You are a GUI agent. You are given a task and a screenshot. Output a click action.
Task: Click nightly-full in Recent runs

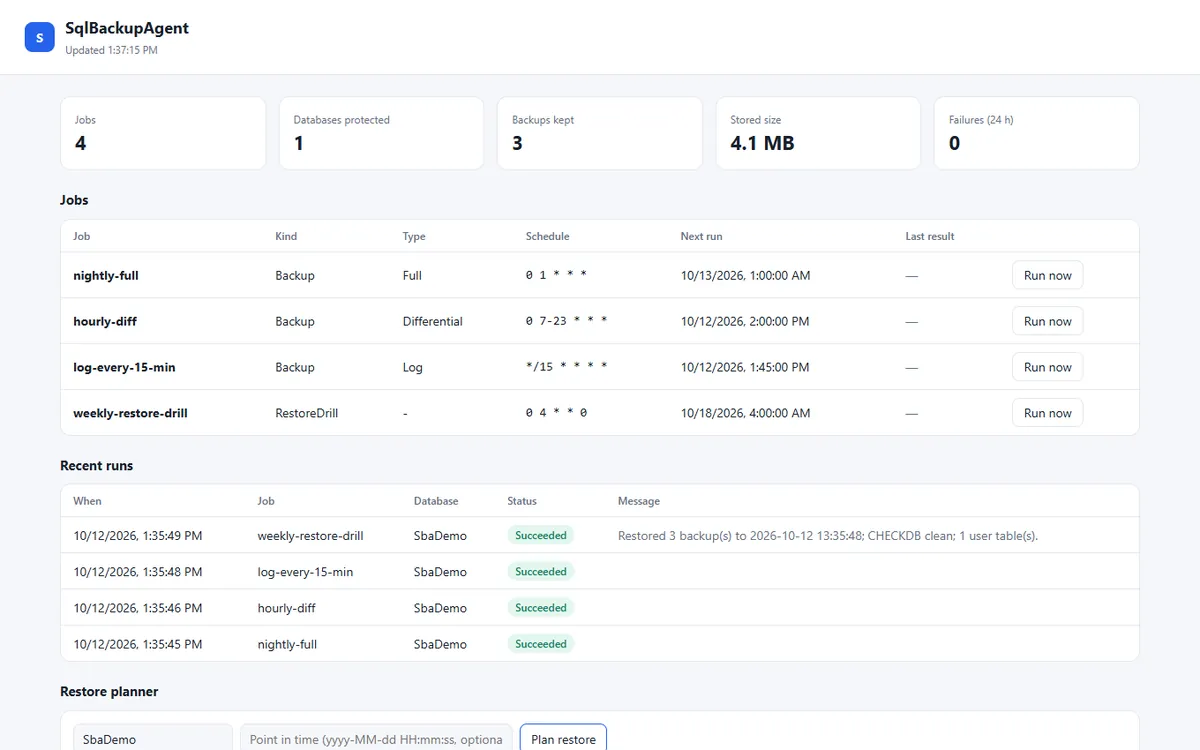tap(287, 644)
